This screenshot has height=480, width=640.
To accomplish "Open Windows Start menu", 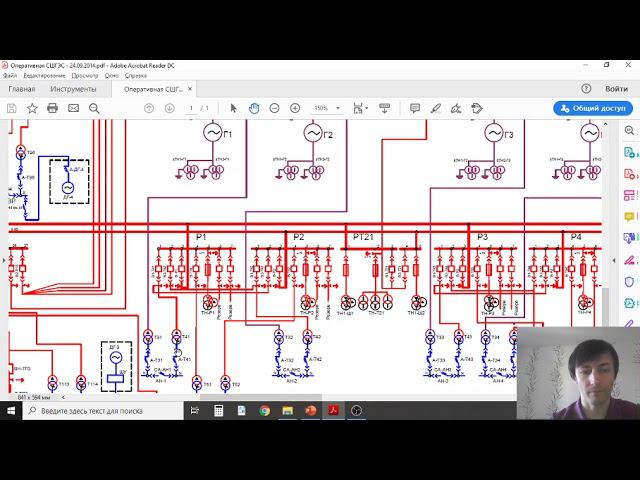I will click(11, 411).
